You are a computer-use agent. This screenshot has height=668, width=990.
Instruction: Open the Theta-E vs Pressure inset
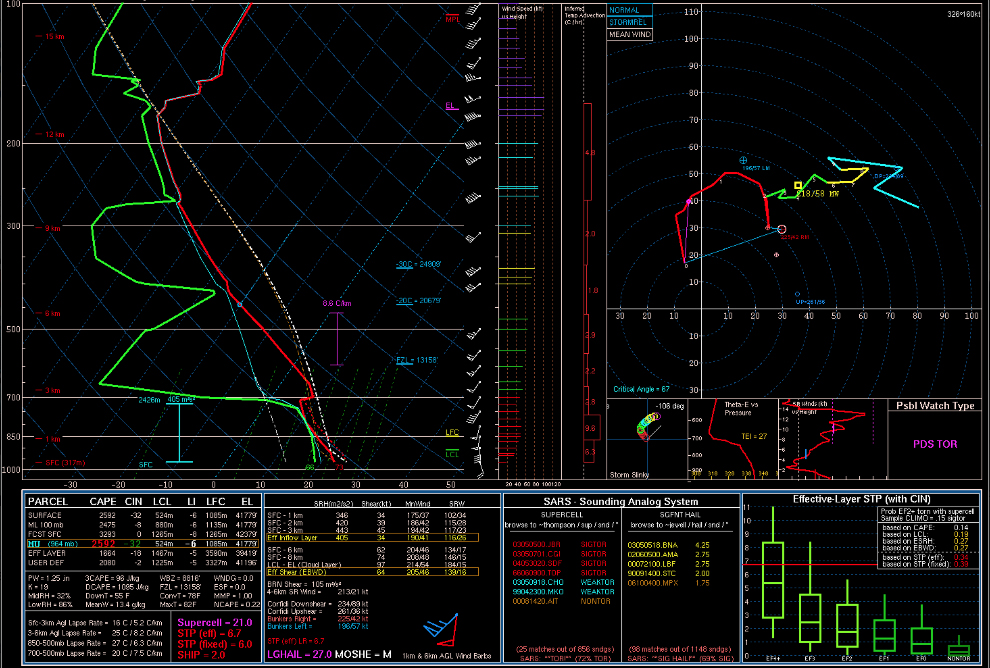pos(744,440)
